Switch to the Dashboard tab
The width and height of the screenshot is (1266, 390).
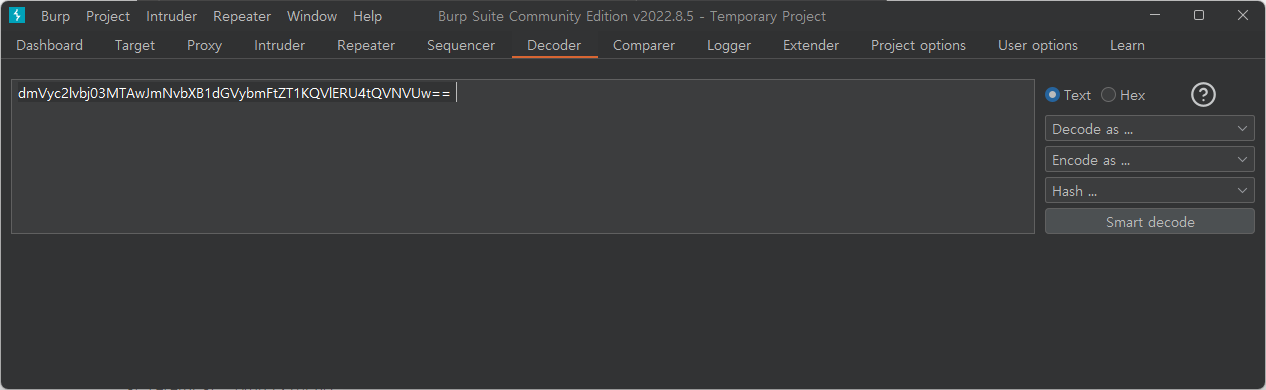click(x=50, y=45)
